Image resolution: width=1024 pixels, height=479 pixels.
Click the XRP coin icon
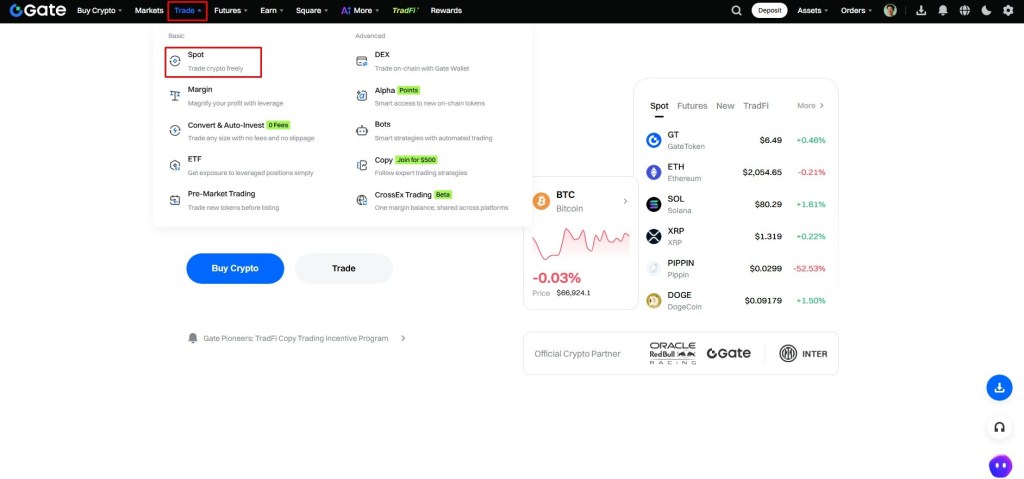(654, 237)
